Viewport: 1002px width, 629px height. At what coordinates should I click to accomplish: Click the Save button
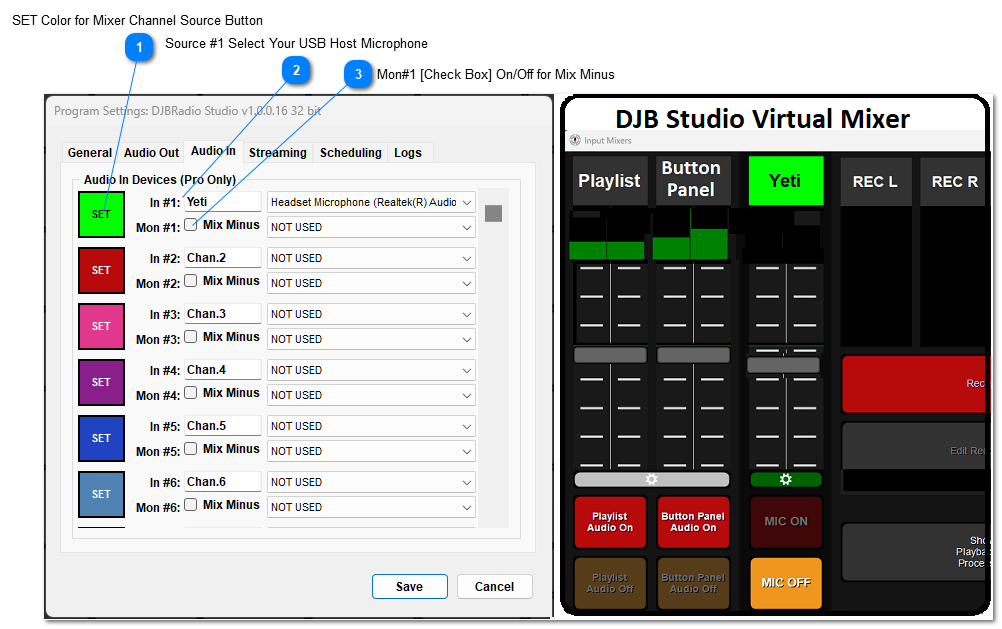coord(409,587)
